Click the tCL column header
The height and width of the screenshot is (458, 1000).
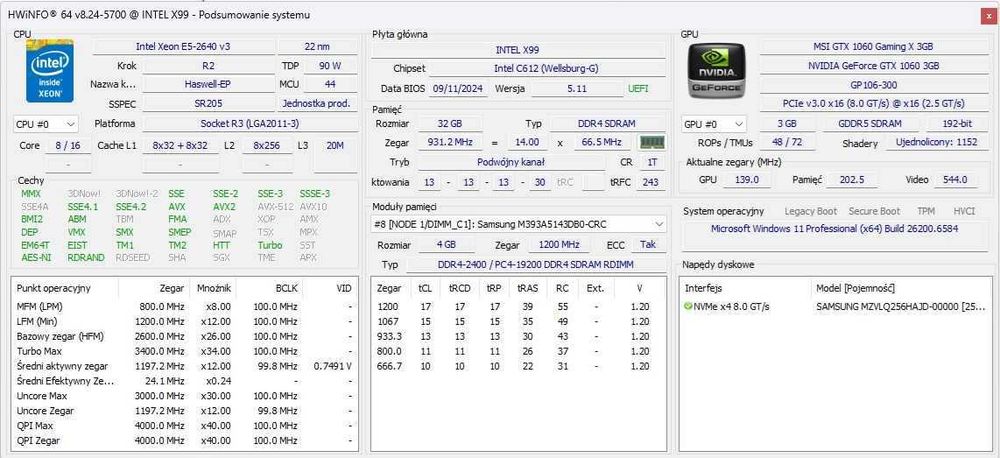click(x=425, y=288)
